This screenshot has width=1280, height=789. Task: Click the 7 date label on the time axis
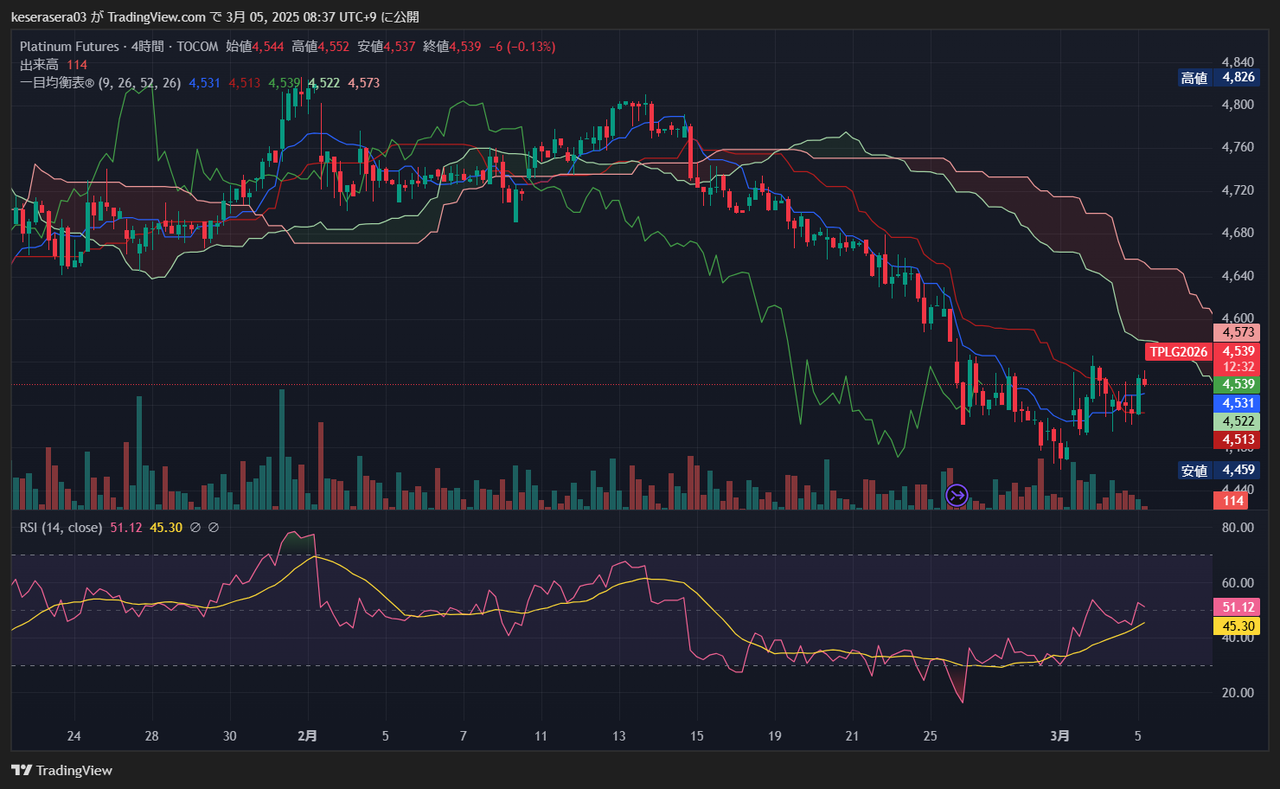coord(463,736)
